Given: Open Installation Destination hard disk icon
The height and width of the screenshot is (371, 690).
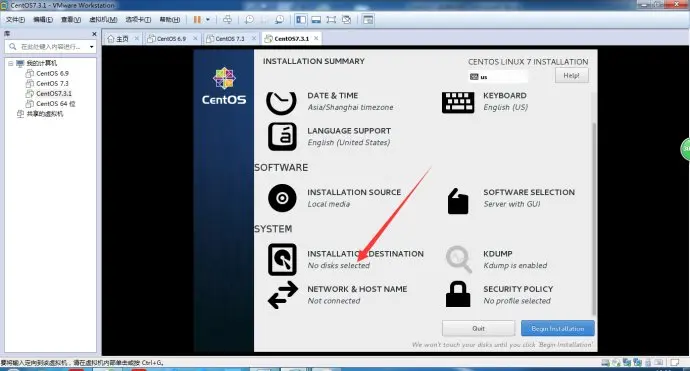Looking at the screenshot, I should (x=282, y=260).
